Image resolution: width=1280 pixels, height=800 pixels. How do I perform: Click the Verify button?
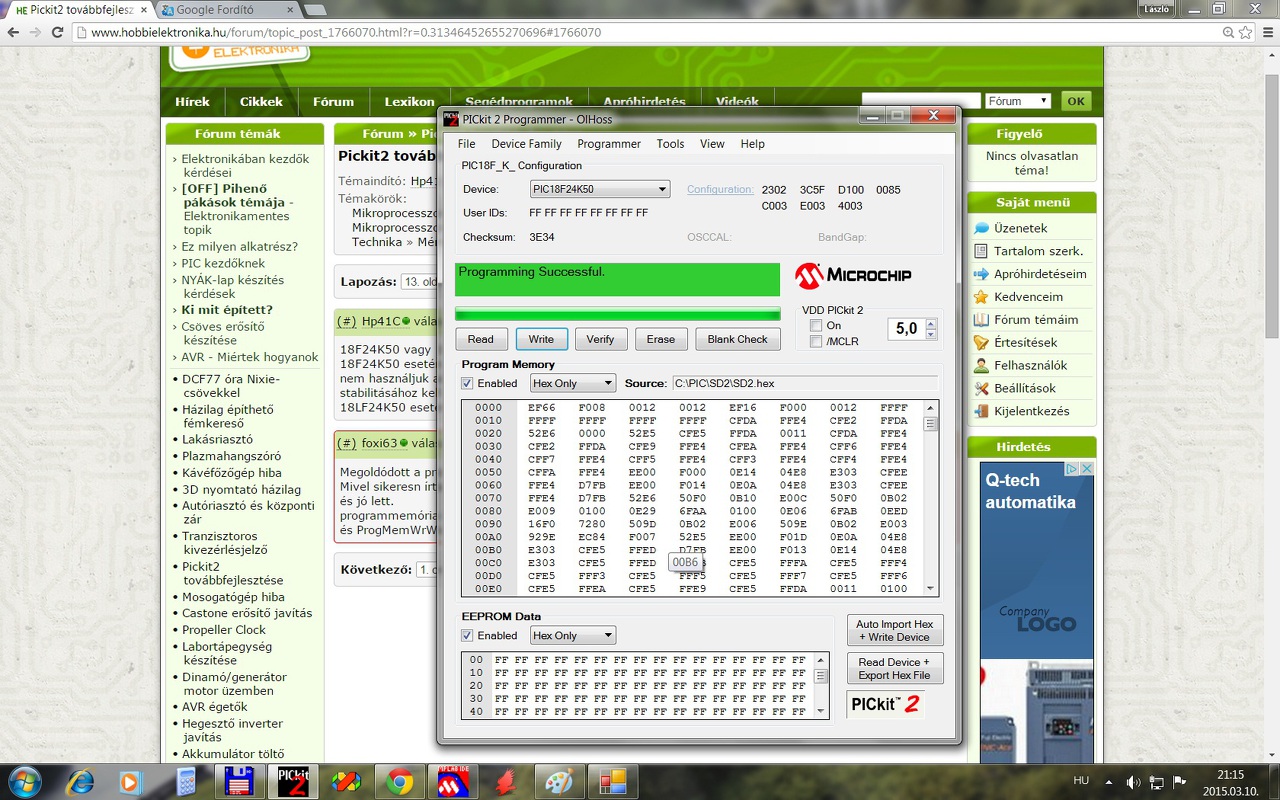[600, 339]
